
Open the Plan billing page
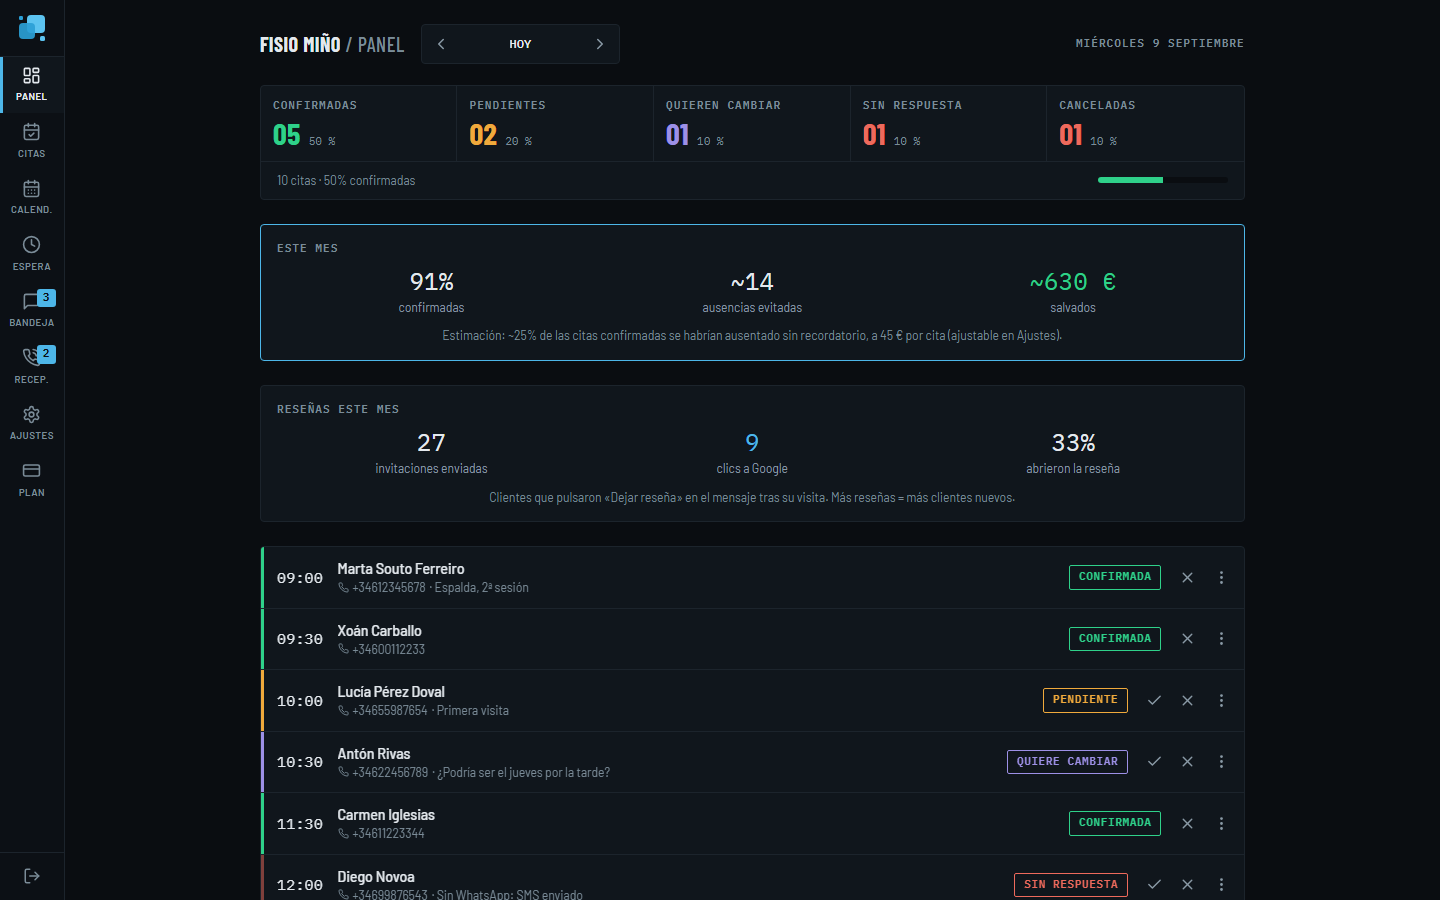click(32, 480)
